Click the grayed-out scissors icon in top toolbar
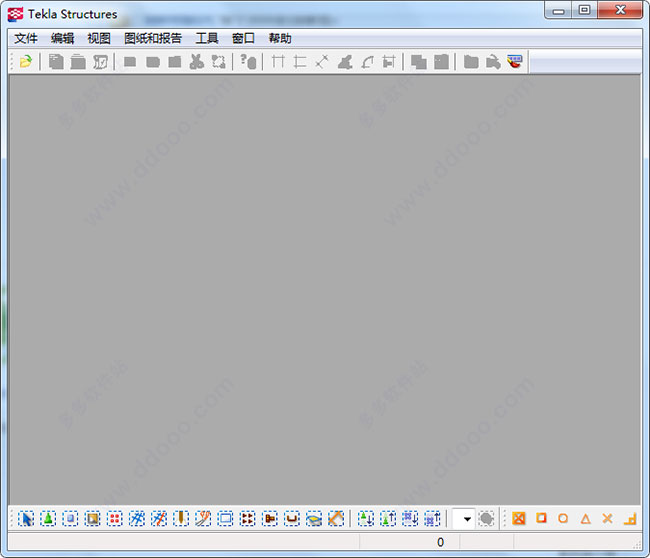This screenshot has height=558, width=650. tap(196, 62)
